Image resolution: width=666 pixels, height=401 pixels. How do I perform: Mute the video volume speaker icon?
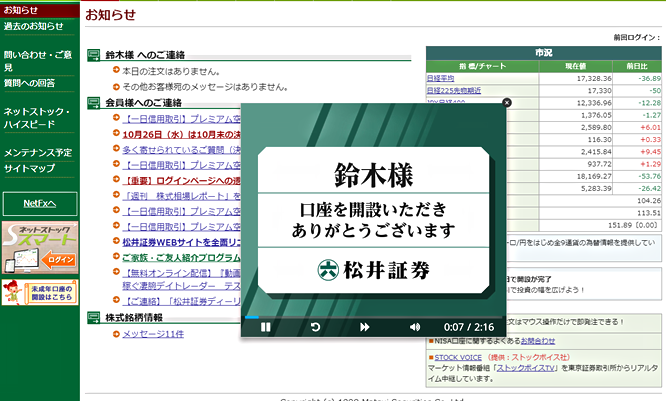[x=415, y=327]
